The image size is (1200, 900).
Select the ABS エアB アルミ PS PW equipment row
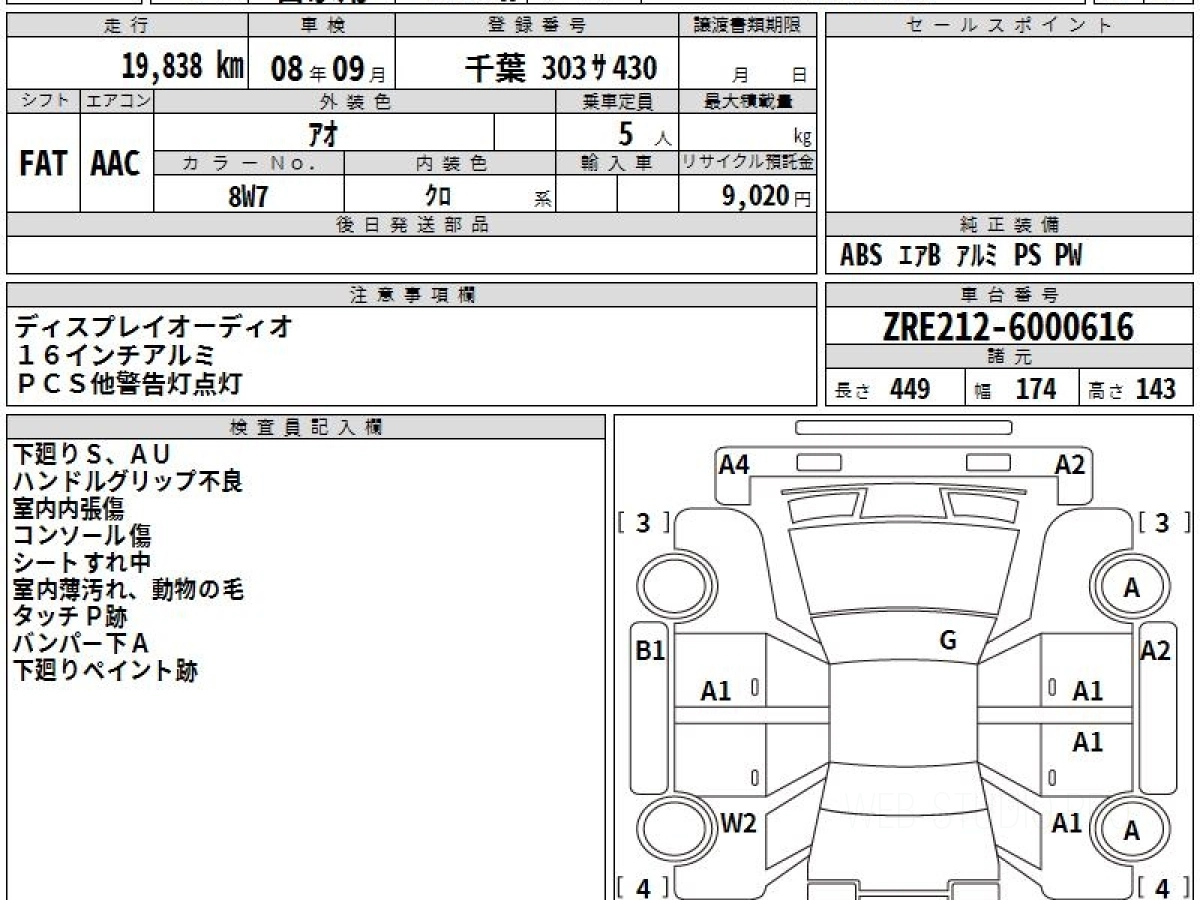pos(960,256)
